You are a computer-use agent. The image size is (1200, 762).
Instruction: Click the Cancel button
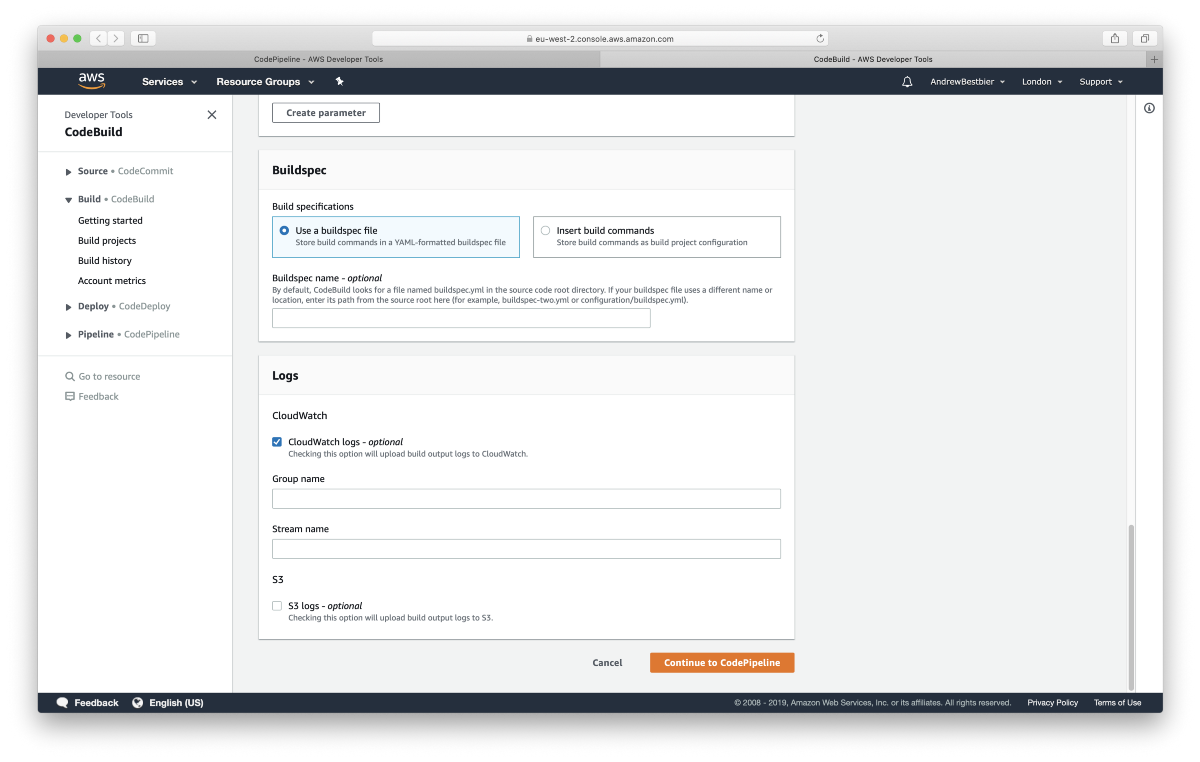(x=607, y=663)
